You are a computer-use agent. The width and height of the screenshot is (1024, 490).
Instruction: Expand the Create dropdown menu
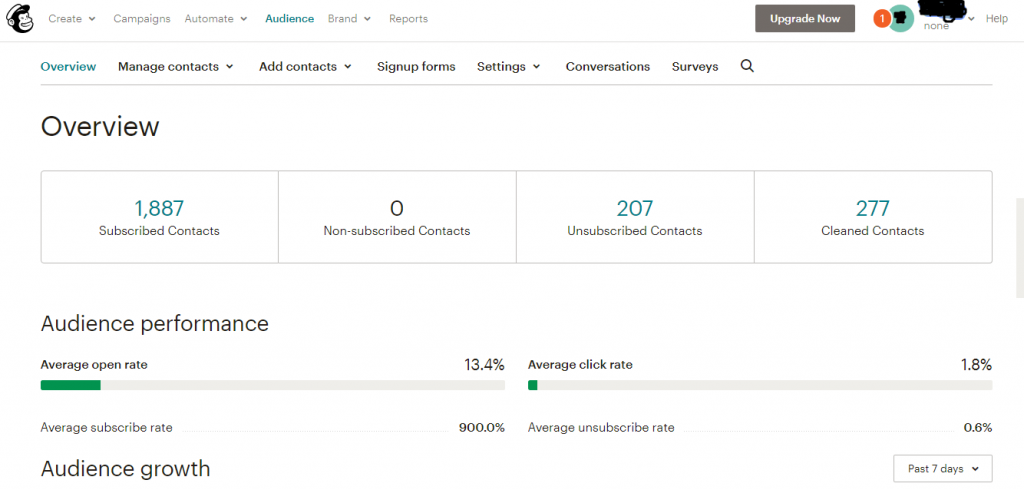pyautogui.click(x=72, y=19)
